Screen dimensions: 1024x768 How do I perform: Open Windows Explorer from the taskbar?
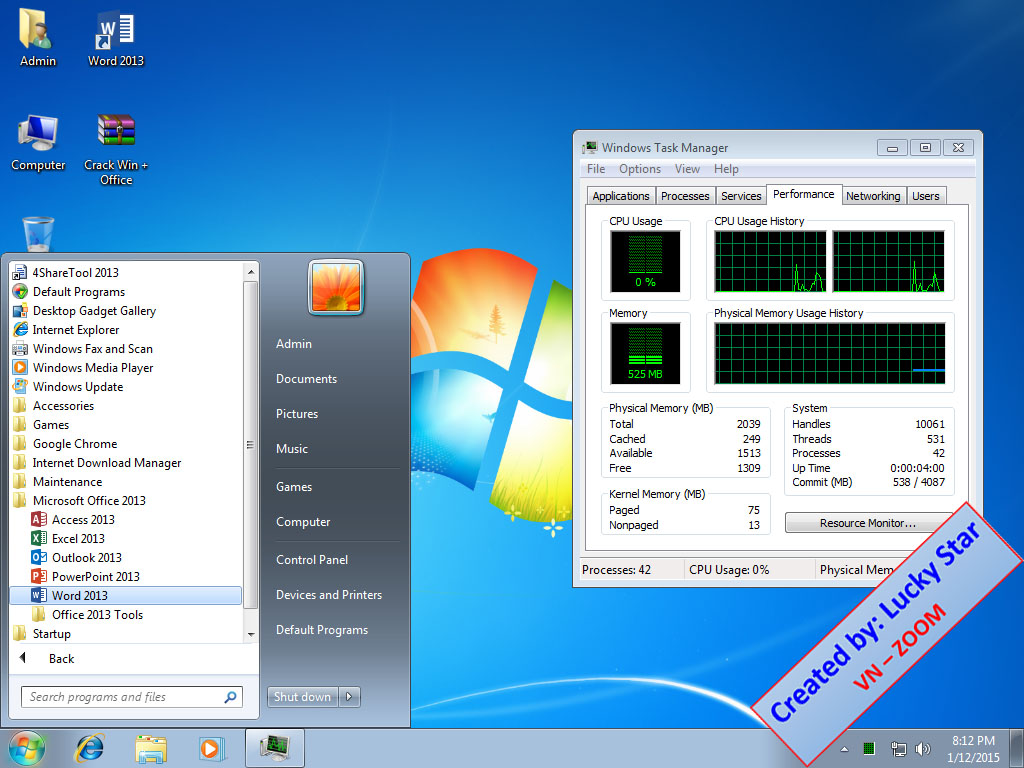point(150,748)
